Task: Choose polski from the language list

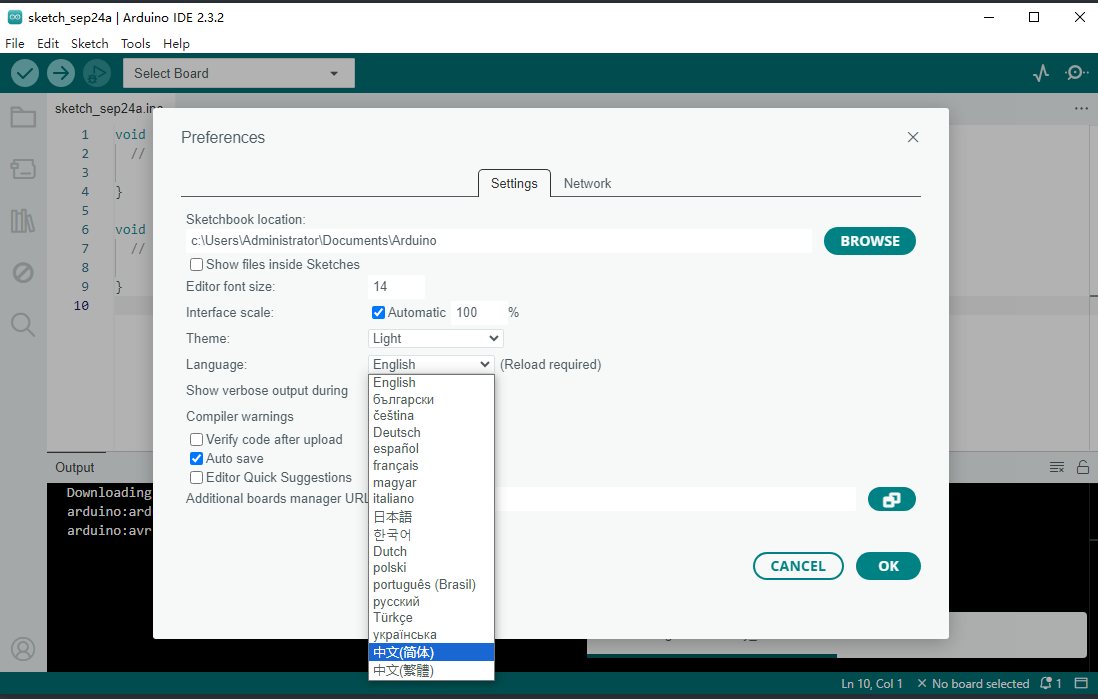Action: pos(431,568)
